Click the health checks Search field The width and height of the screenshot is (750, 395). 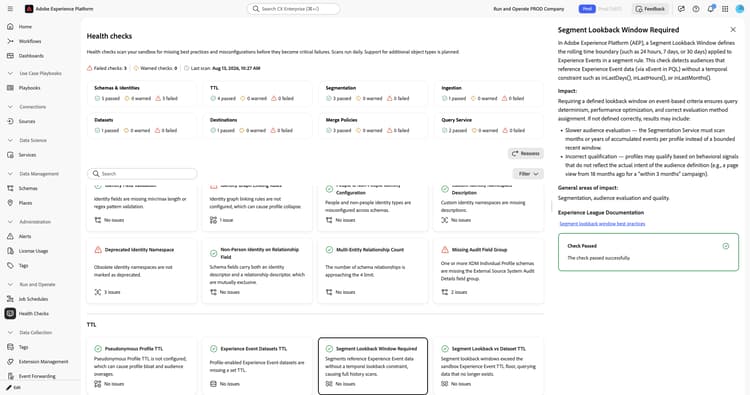(142, 174)
